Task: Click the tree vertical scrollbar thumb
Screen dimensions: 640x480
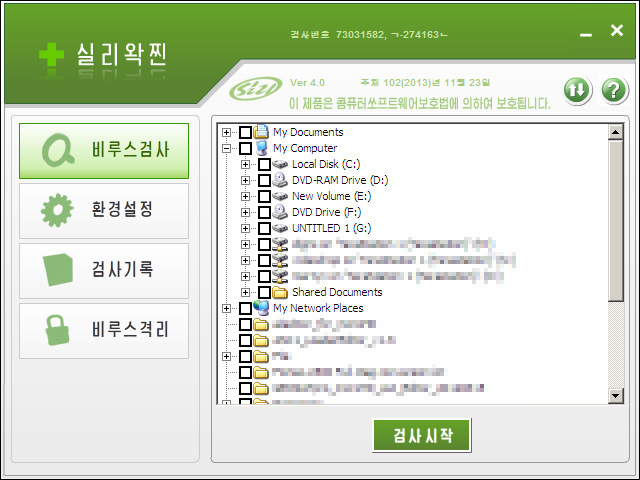Action: click(x=616, y=221)
